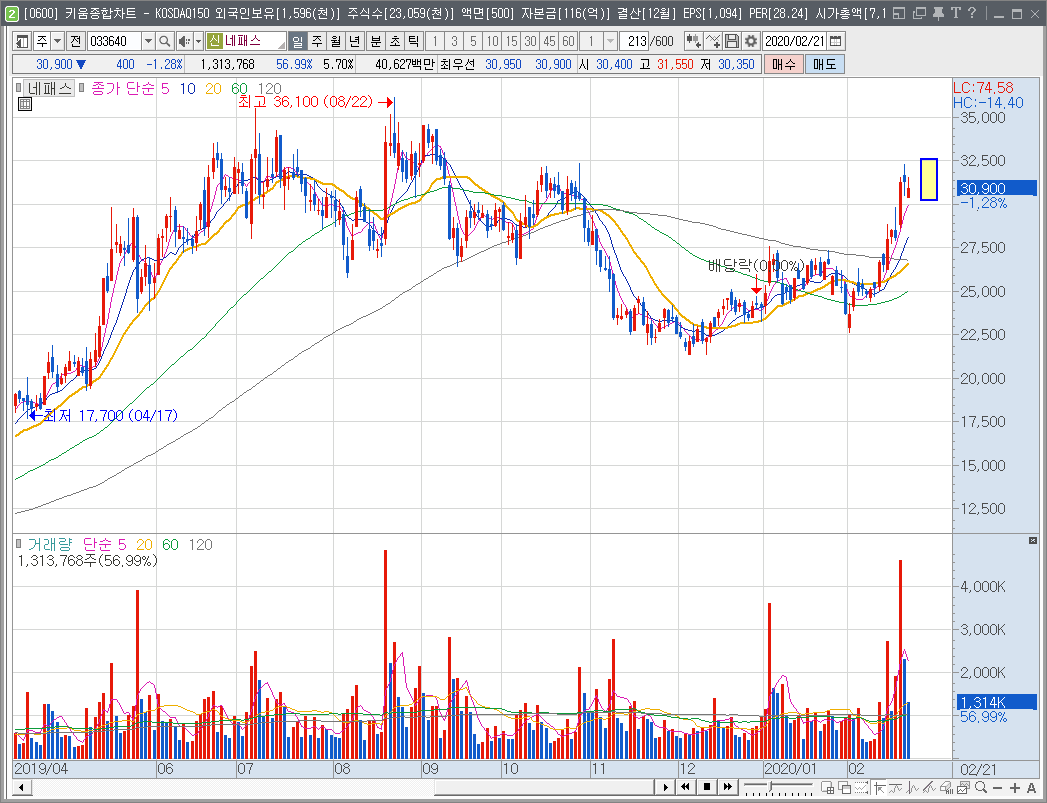
Task: Expand the interval 1 dropdown arrow
Action: (x=610, y=41)
